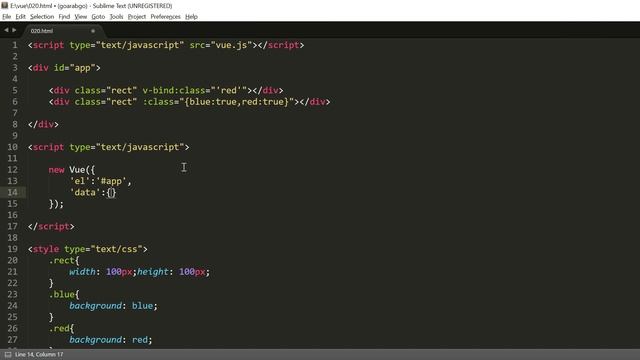Open the File menu
The width and height of the screenshot is (640, 360).
click(7, 17)
